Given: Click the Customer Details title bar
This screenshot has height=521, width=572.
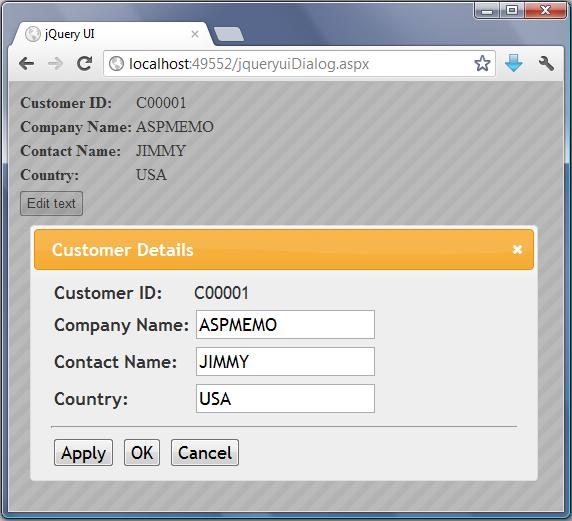Looking at the screenshot, I should coord(284,250).
